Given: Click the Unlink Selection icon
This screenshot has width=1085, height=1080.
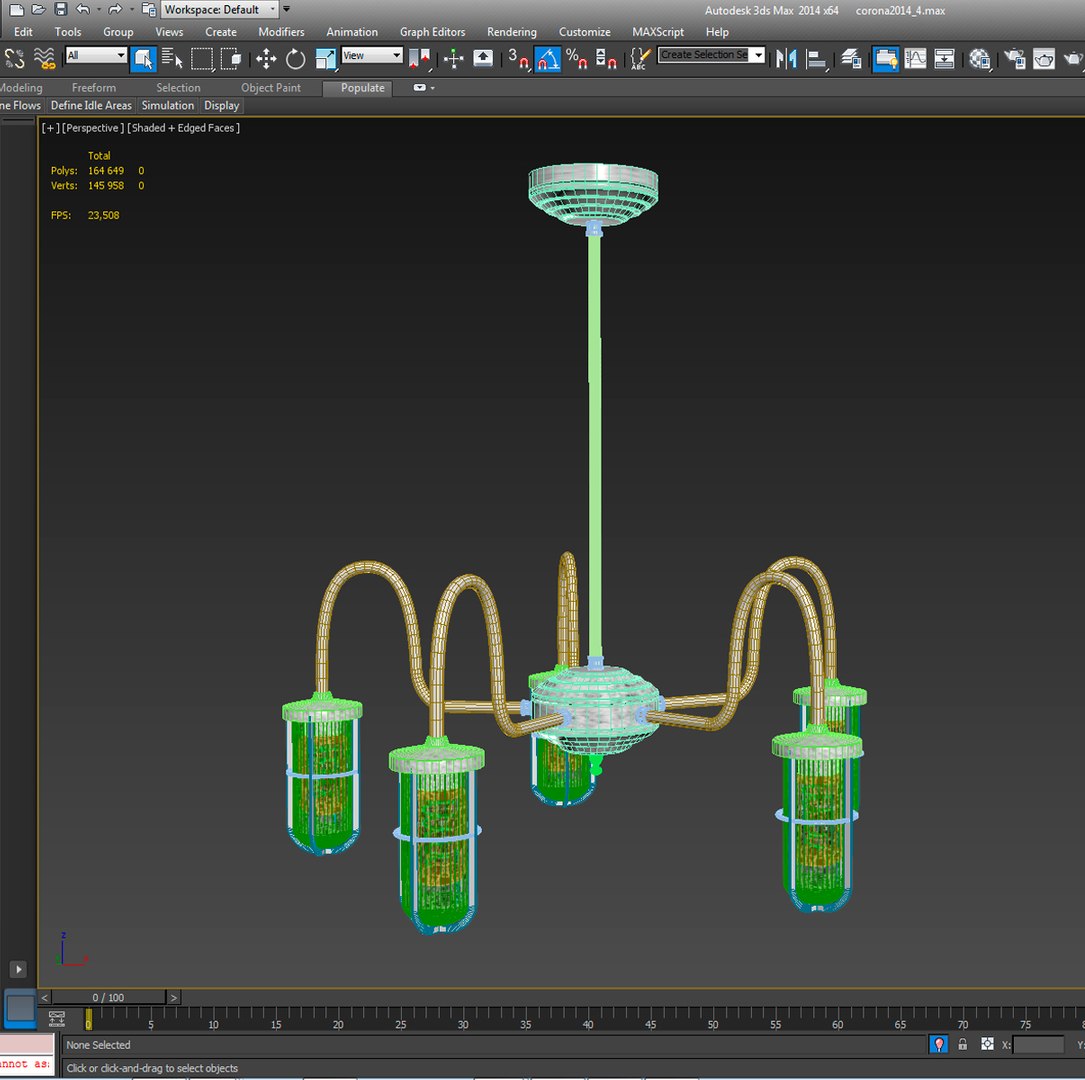Looking at the screenshot, I should (15, 59).
